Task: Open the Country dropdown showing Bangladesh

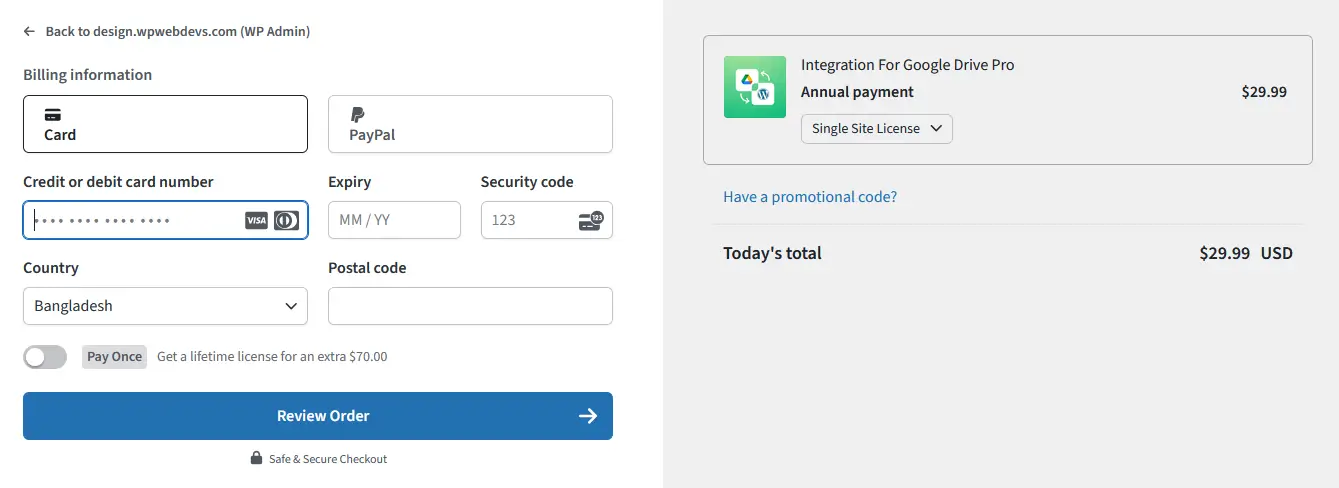Action: tap(165, 306)
